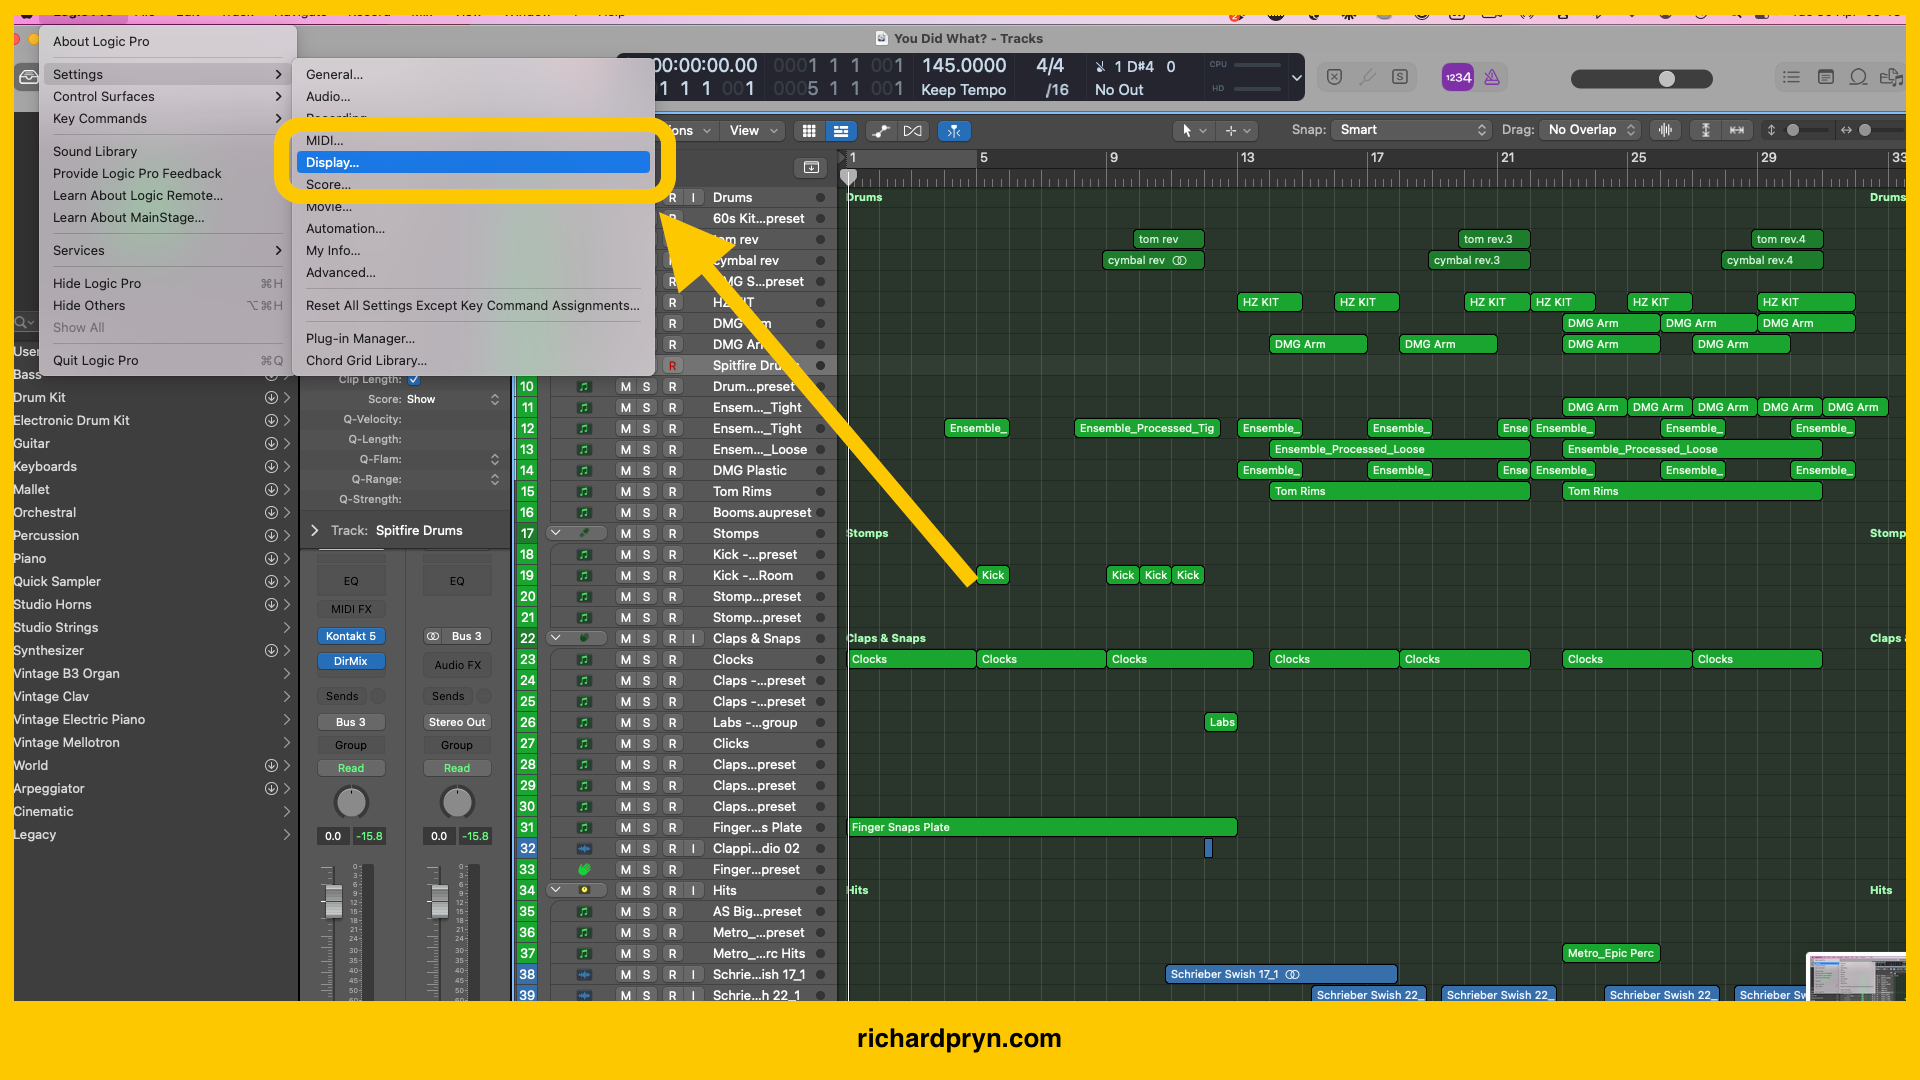Open the List Editors panel icon
This screenshot has width=1920, height=1080.
(1791, 77)
